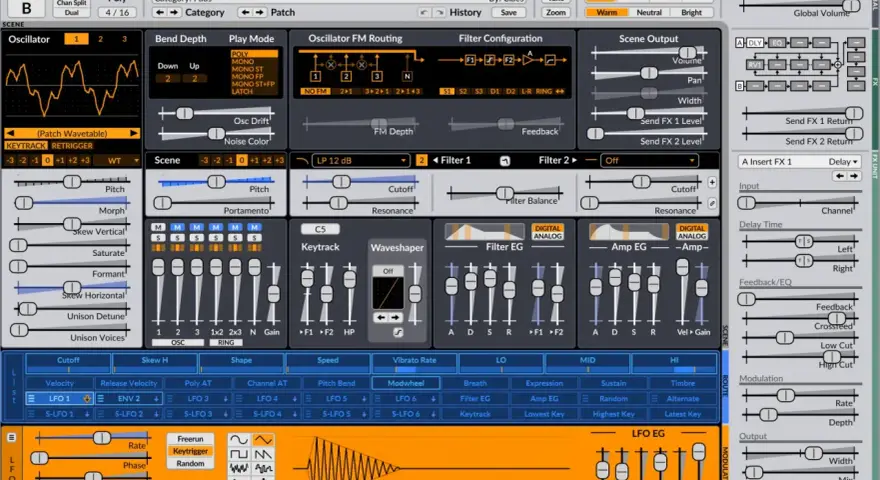The image size is (880, 480).
Task: Open the Filter 1 type dropdown LP 12 dB
Action: tap(360, 161)
